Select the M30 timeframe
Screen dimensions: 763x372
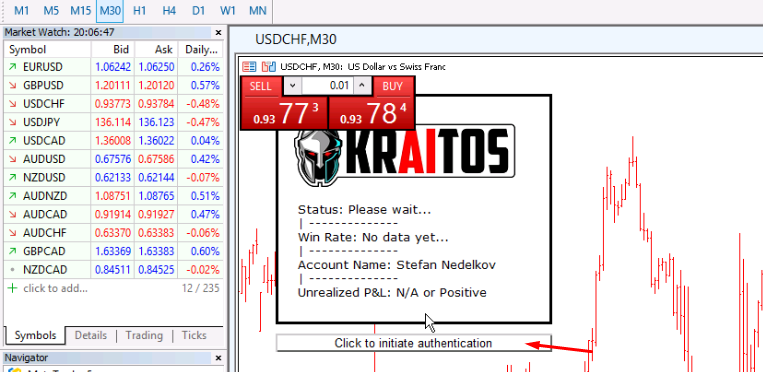tap(110, 11)
